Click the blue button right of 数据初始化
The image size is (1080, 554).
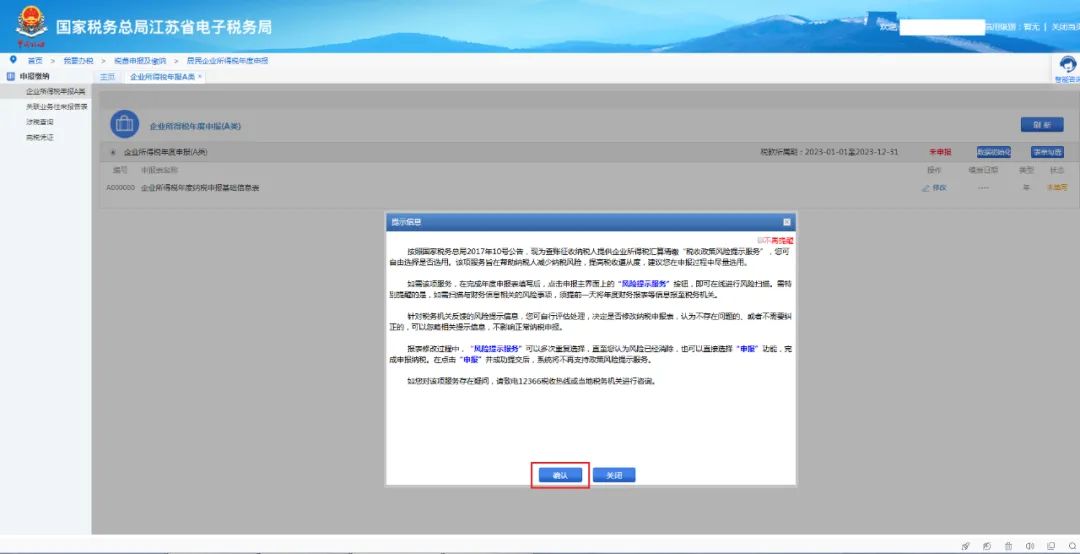[1046, 152]
